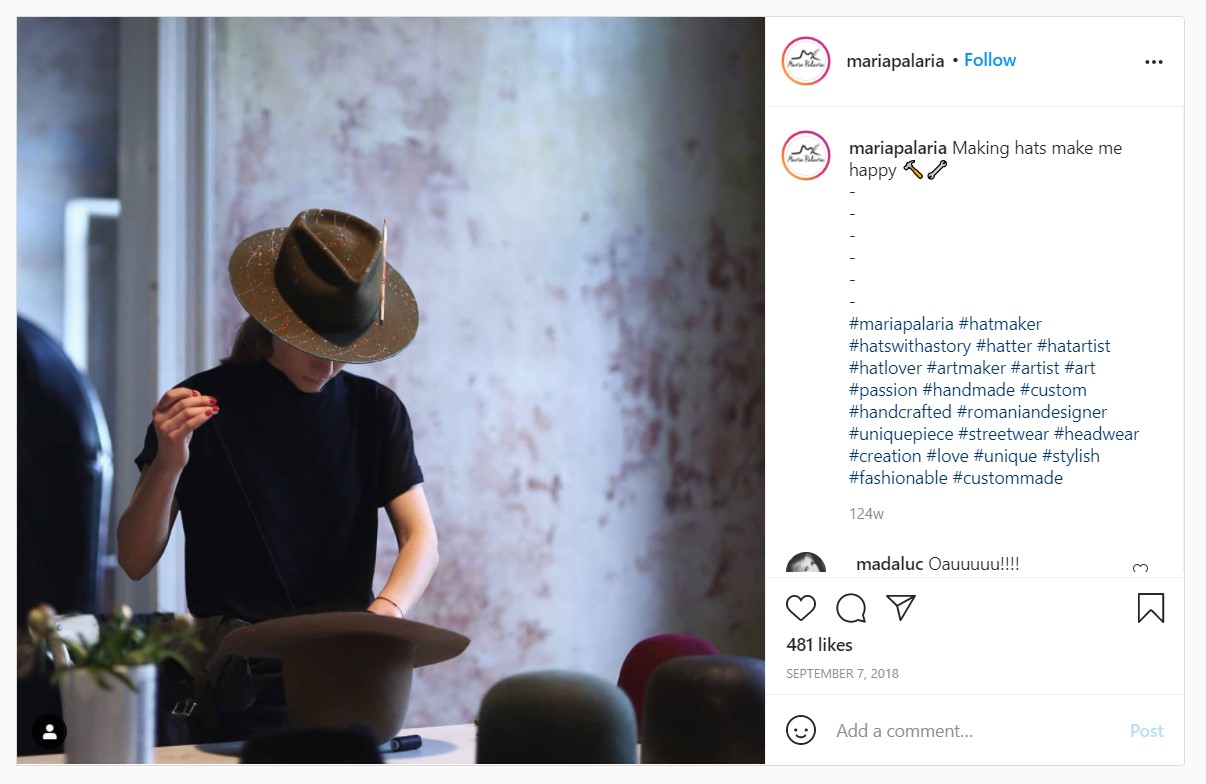
Task: Submit comment with Post button
Action: (x=1146, y=731)
